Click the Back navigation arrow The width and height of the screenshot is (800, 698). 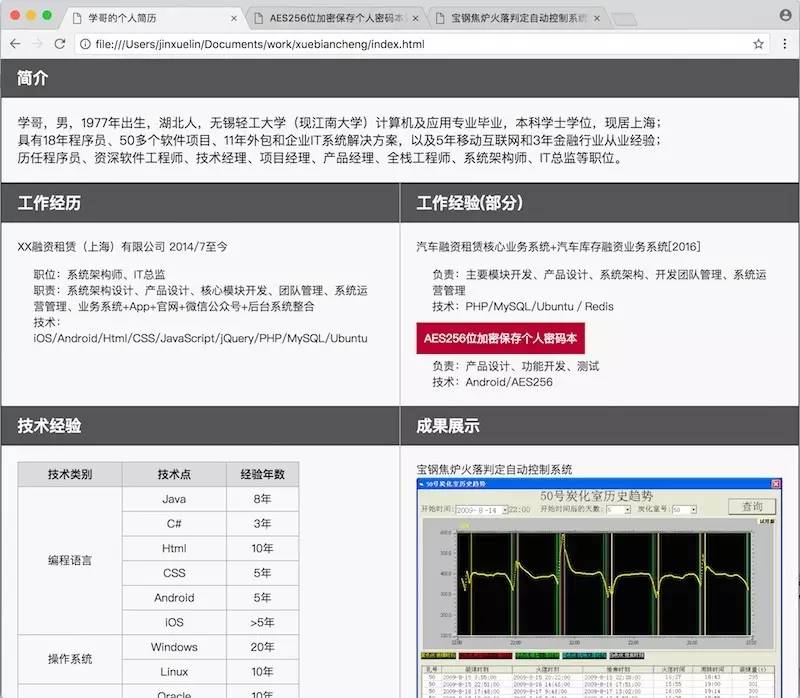15,44
